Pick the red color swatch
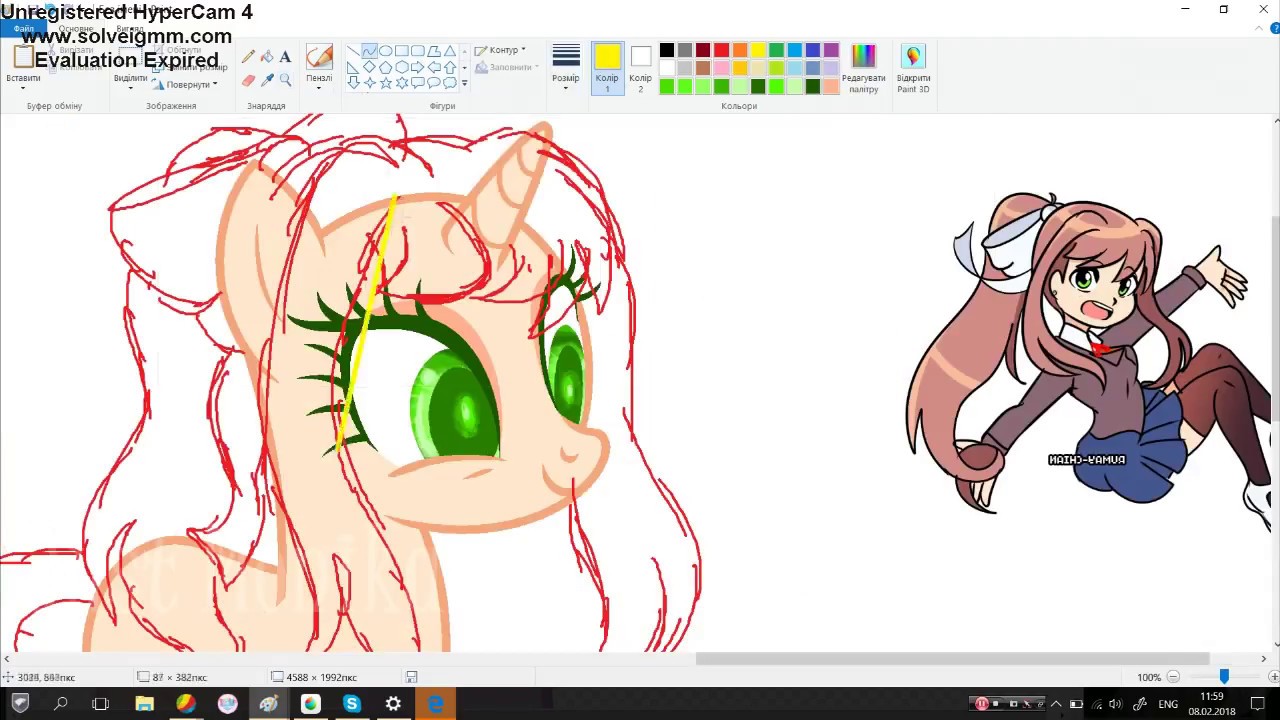This screenshot has width=1280, height=720. point(721,50)
